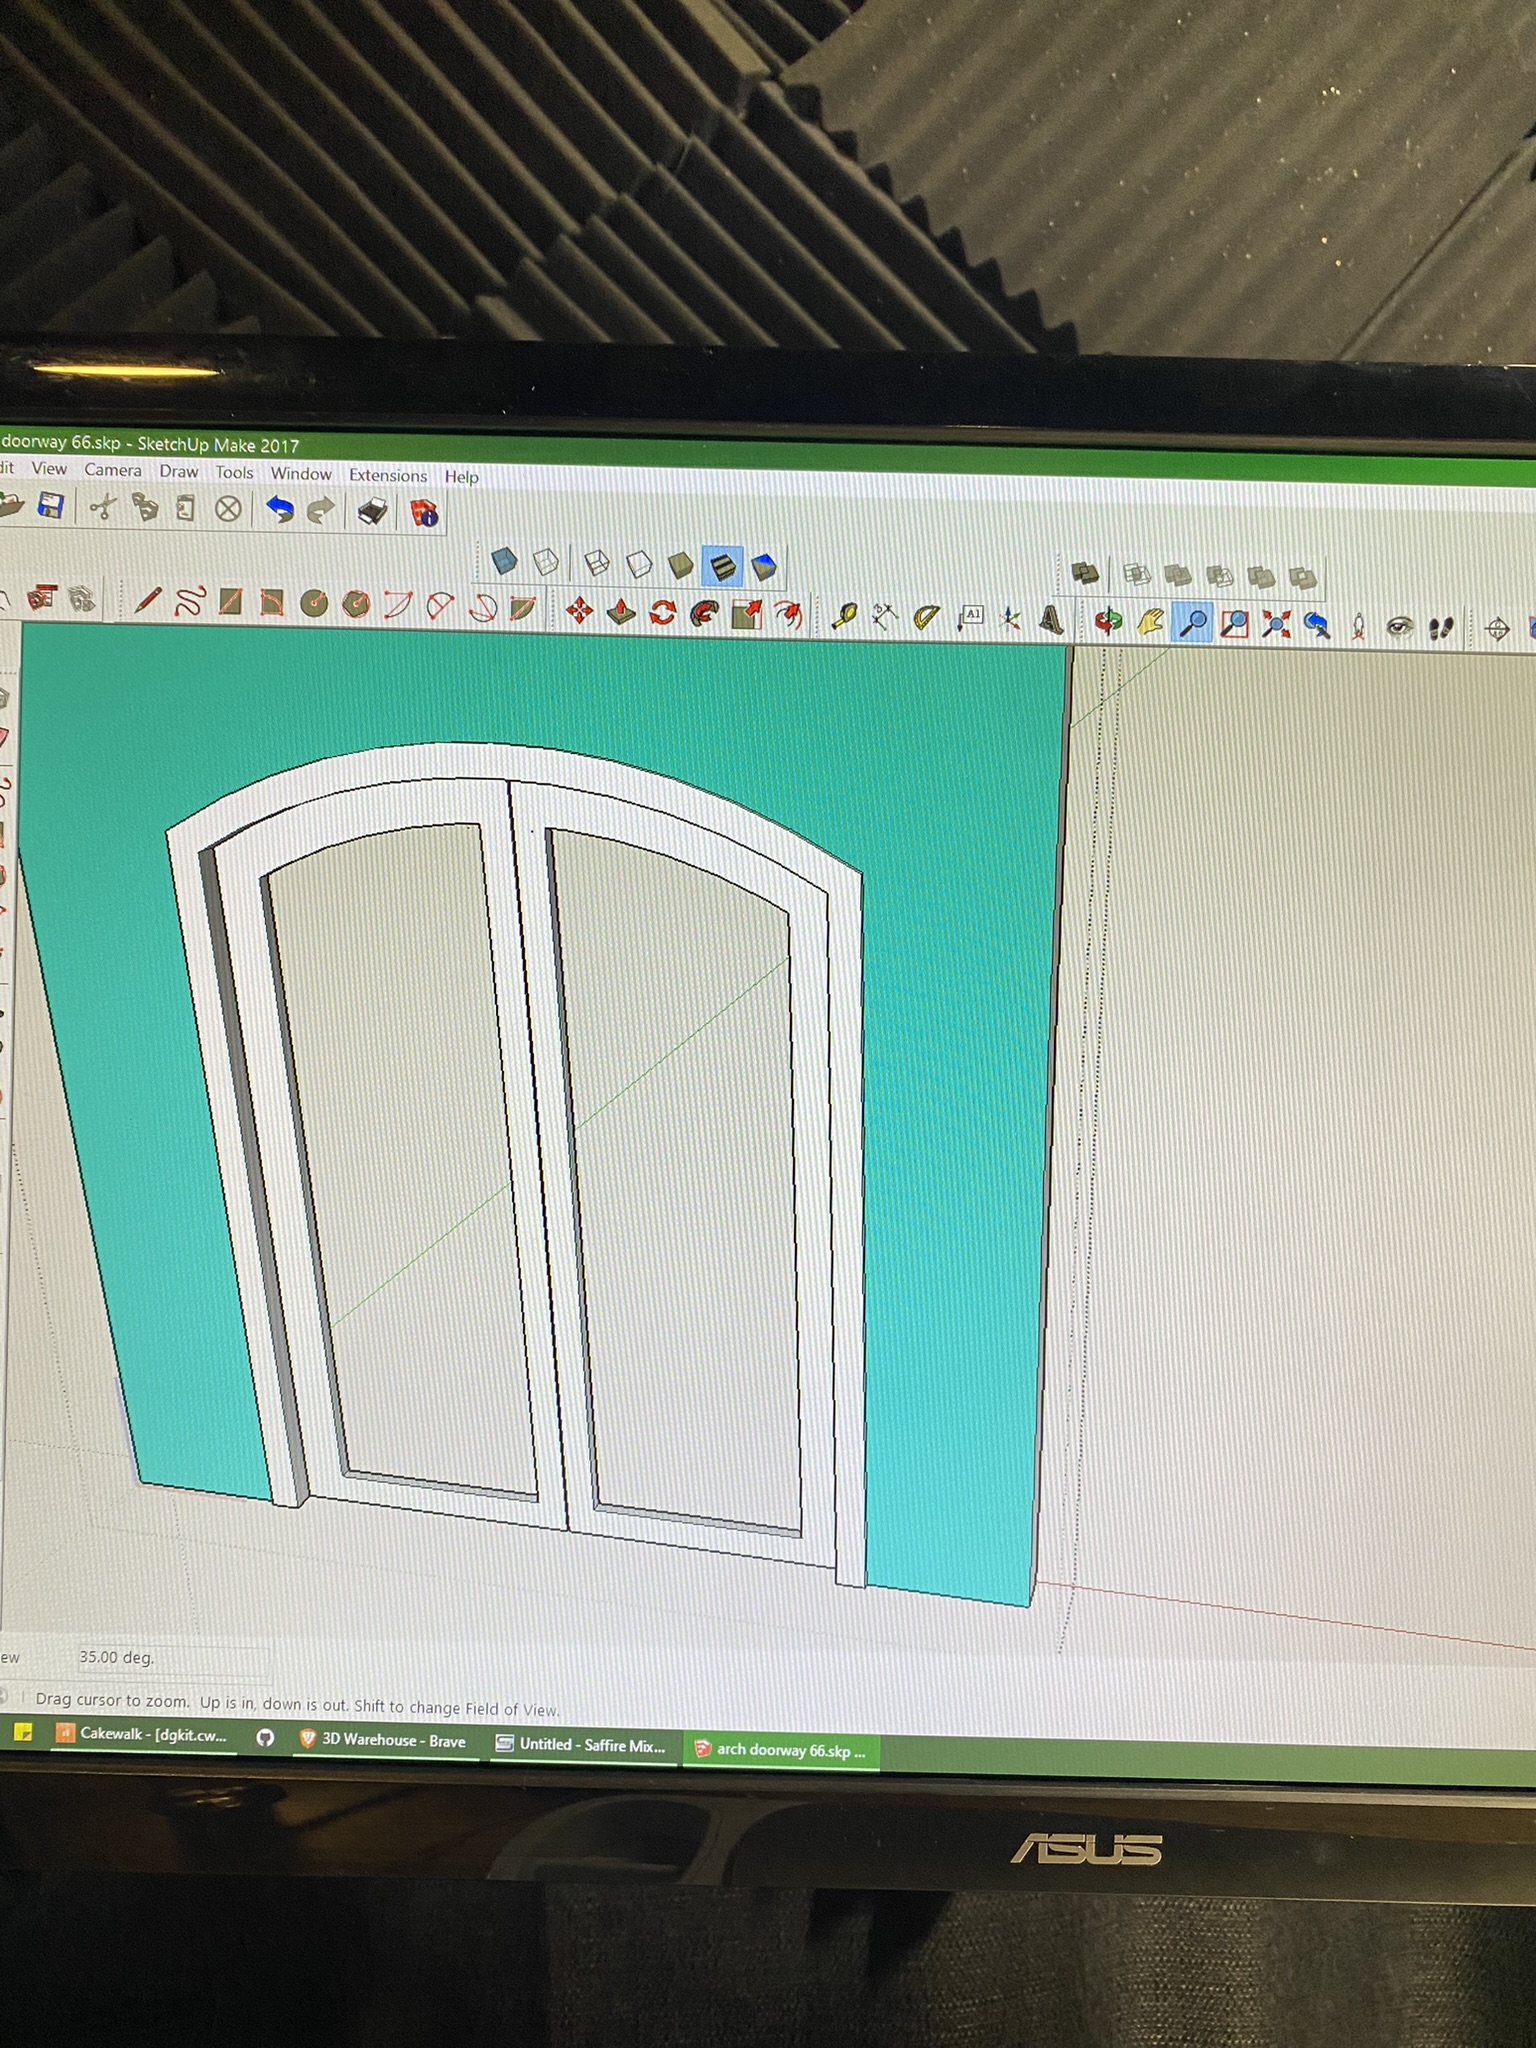1536x2048 pixels.
Task: Click the Paste clipboard icon
Action: click(x=186, y=509)
